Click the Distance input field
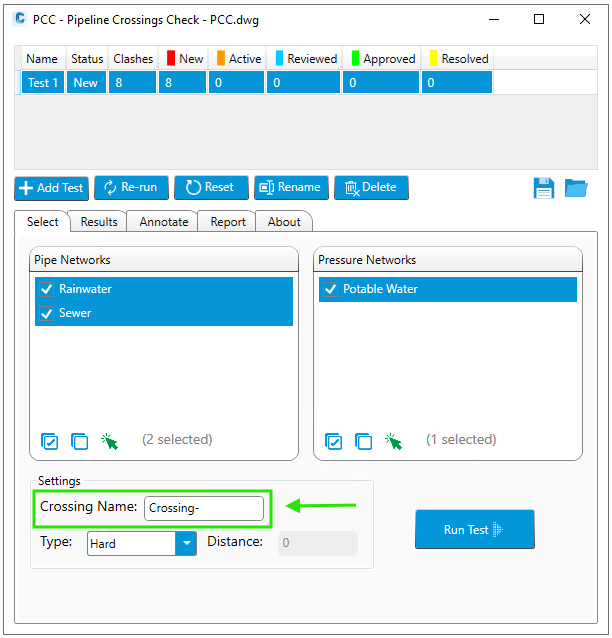The width and height of the screenshot is (612, 638). tap(318, 543)
